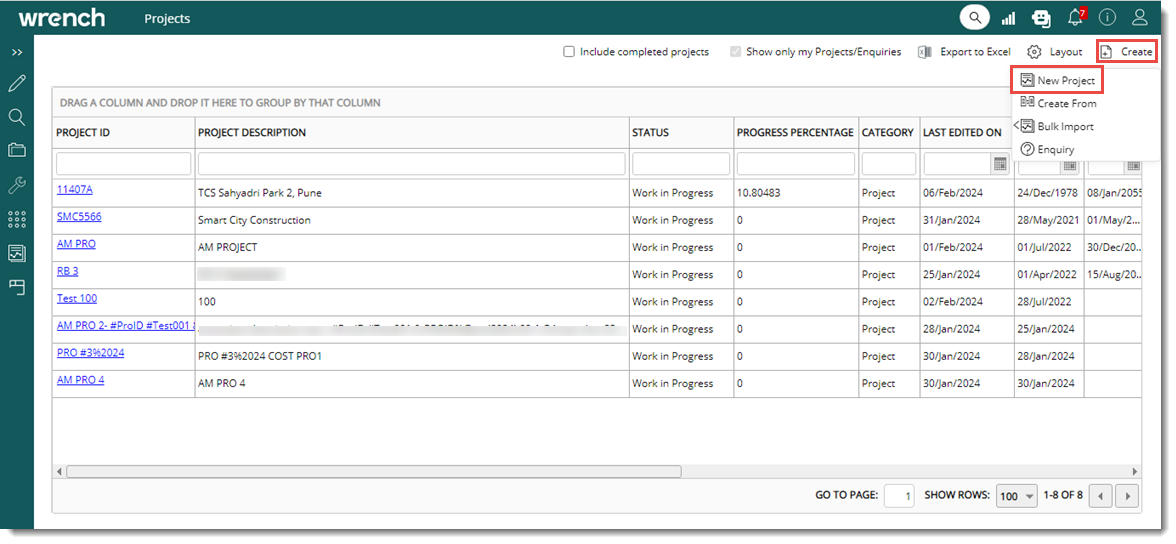Click horizontal scrollbar right arrow
The image size is (1176, 544).
(1135, 471)
